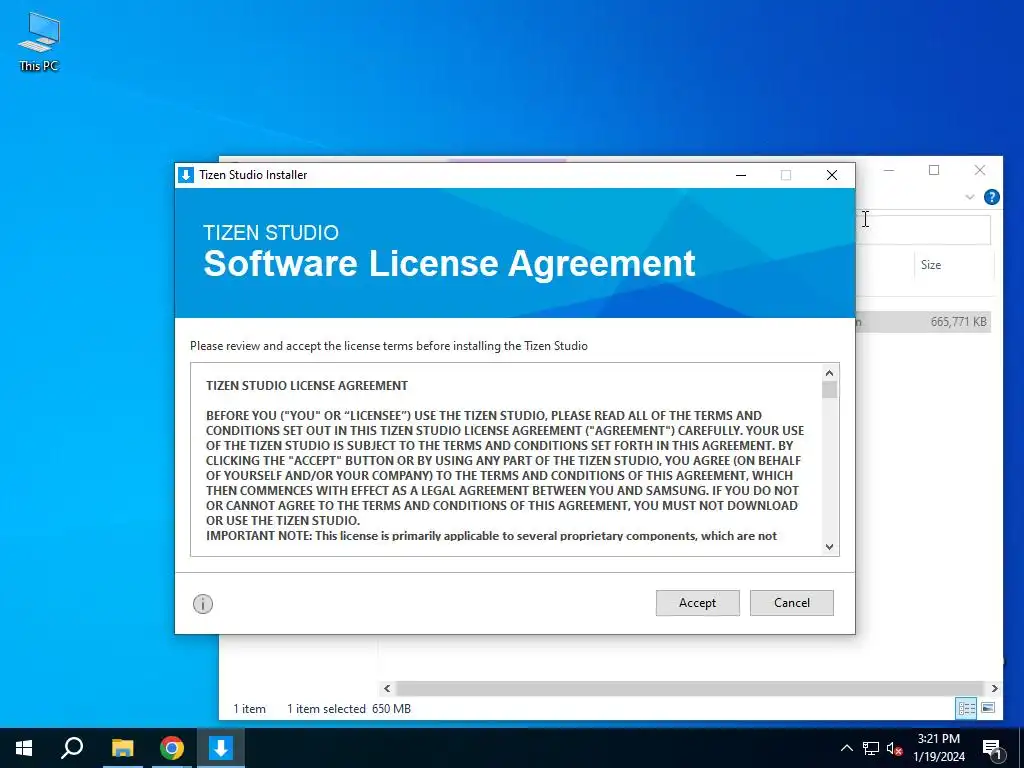Open File Explorer from taskbar

point(122,748)
